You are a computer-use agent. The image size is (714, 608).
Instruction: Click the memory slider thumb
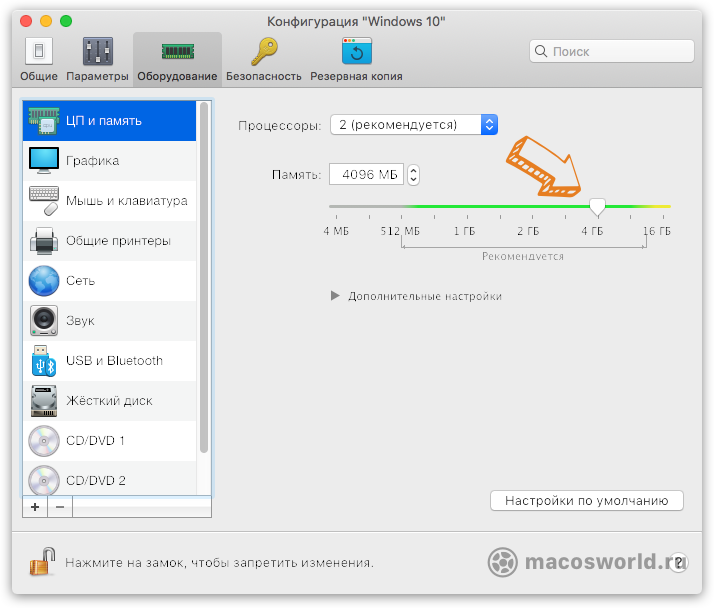tap(597, 207)
